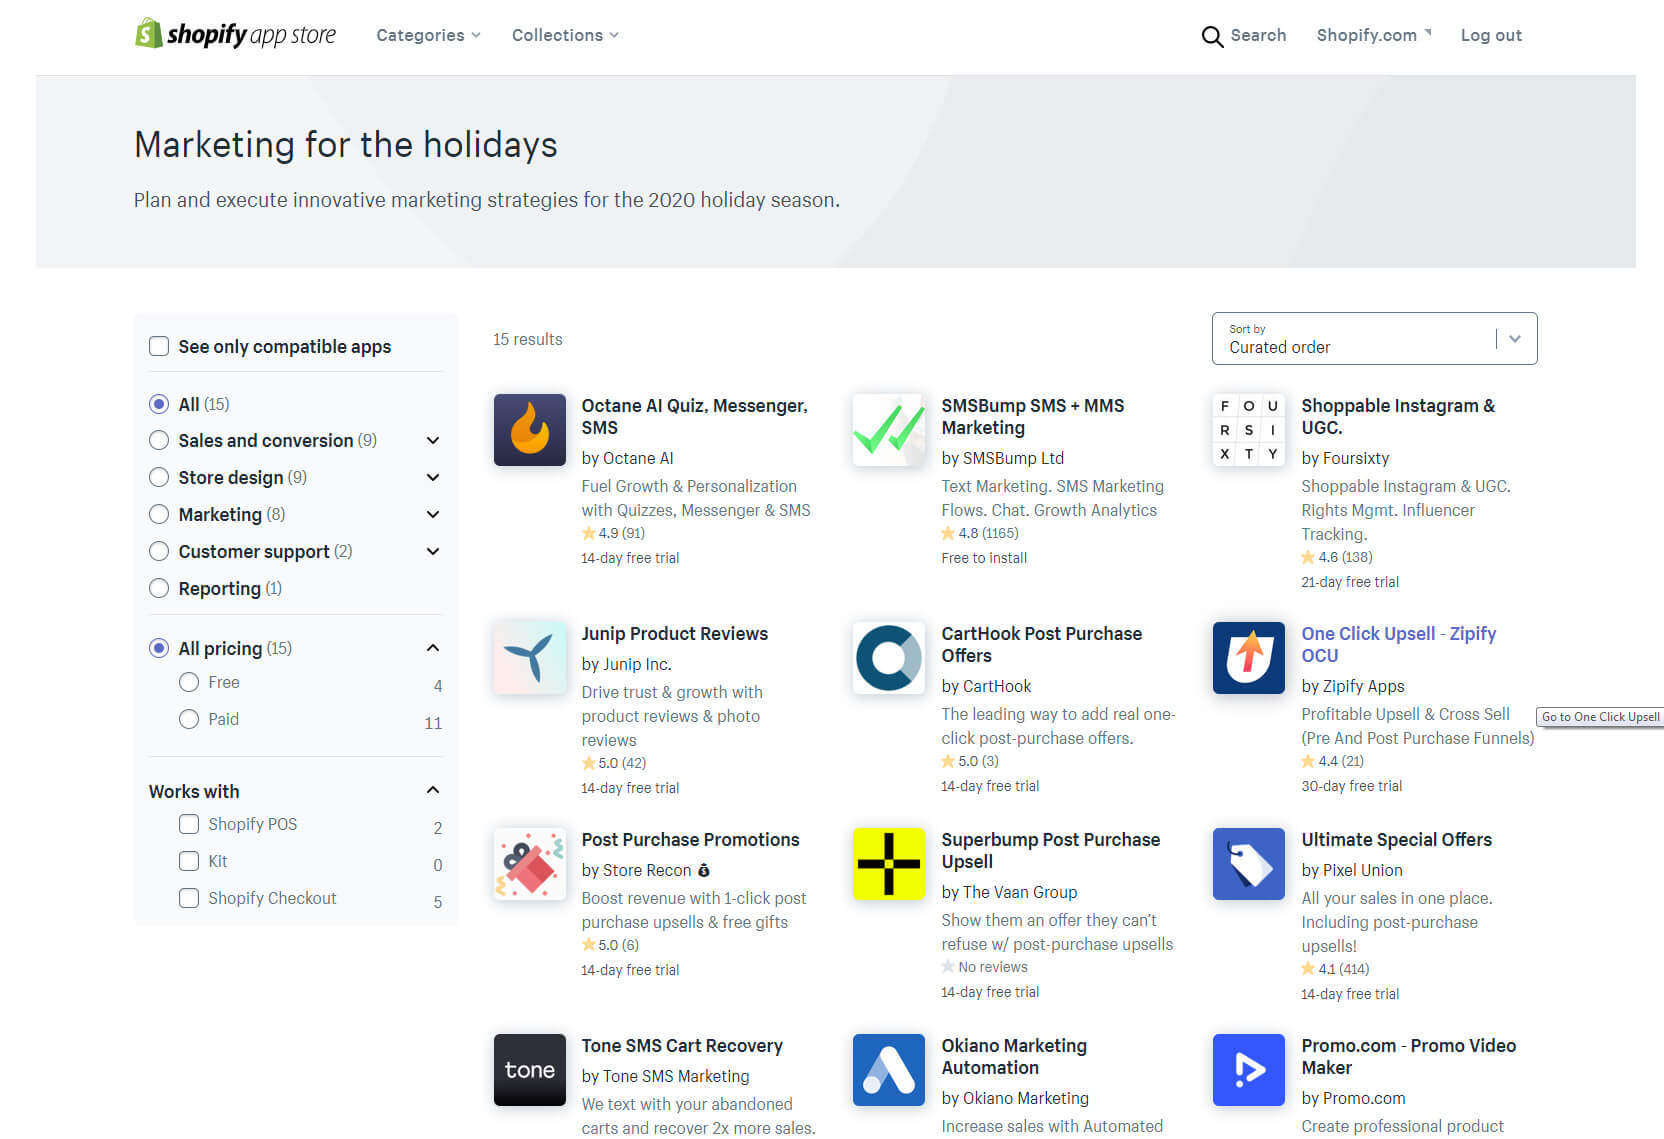Click the Search magnifier icon
This screenshot has width=1664, height=1139.
coord(1212,36)
